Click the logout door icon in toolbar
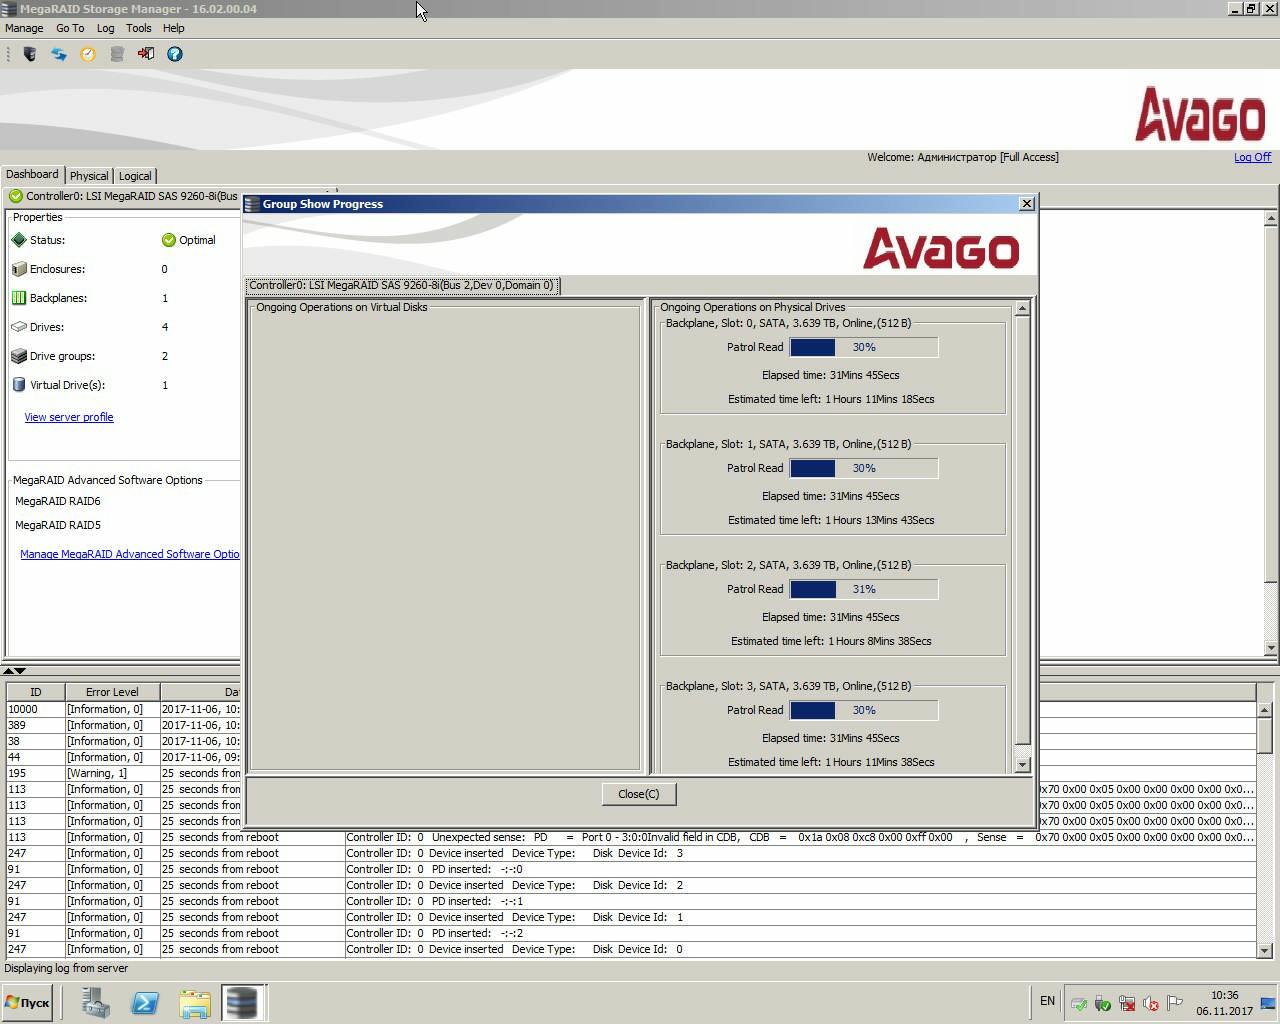This screenshot has width=1280, height=1024. coord(146,54)
